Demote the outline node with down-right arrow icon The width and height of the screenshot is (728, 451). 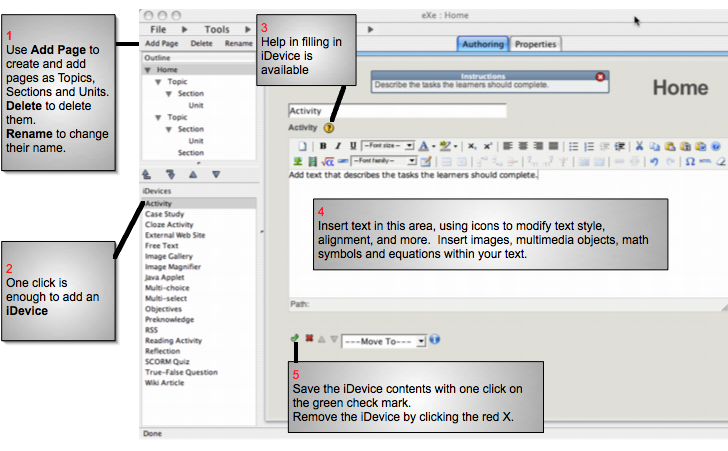tap(170, 175)
